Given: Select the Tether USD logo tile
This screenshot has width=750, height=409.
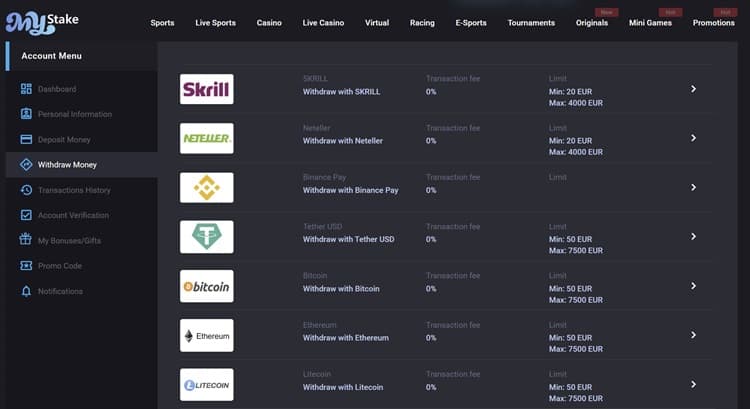Looking at the screenshot, I should pyautogui.click(x=207, y=237).
